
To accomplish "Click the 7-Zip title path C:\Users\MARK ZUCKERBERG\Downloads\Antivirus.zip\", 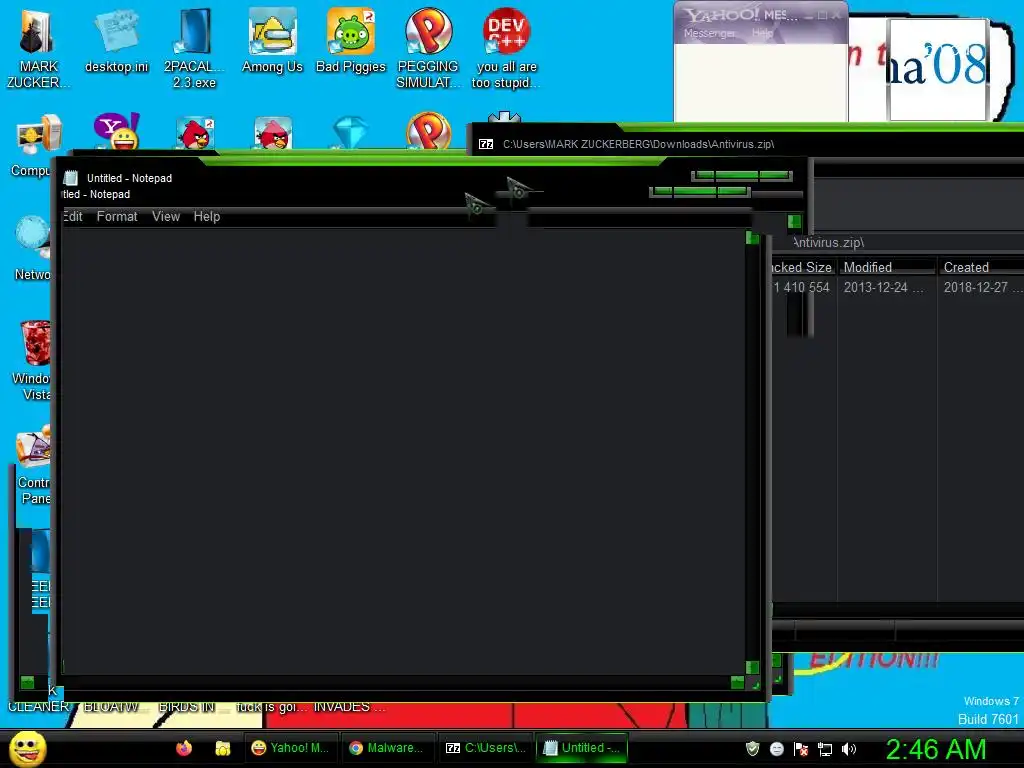I will (x=638, y=144).
